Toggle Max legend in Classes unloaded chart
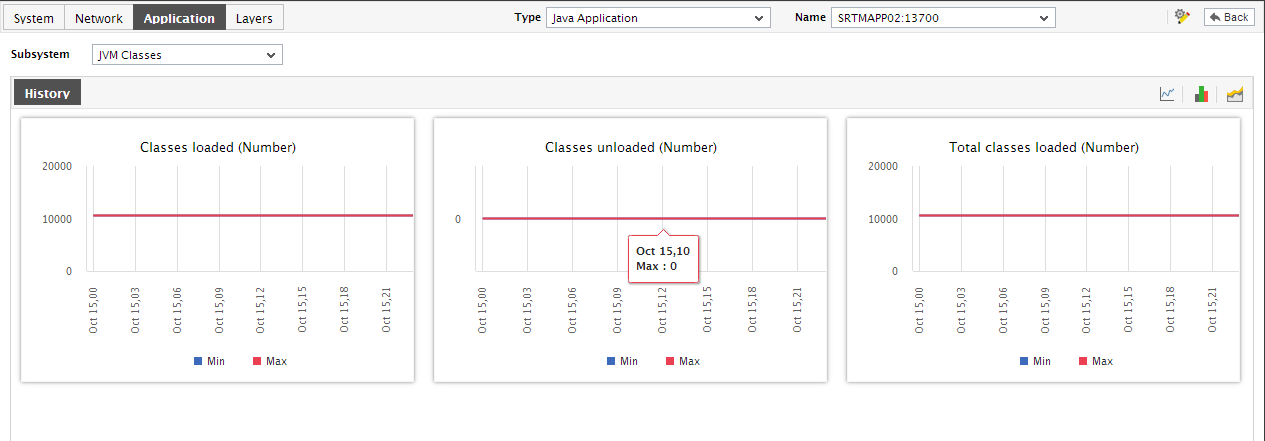1265x441 pixels. tap(682, 361)
